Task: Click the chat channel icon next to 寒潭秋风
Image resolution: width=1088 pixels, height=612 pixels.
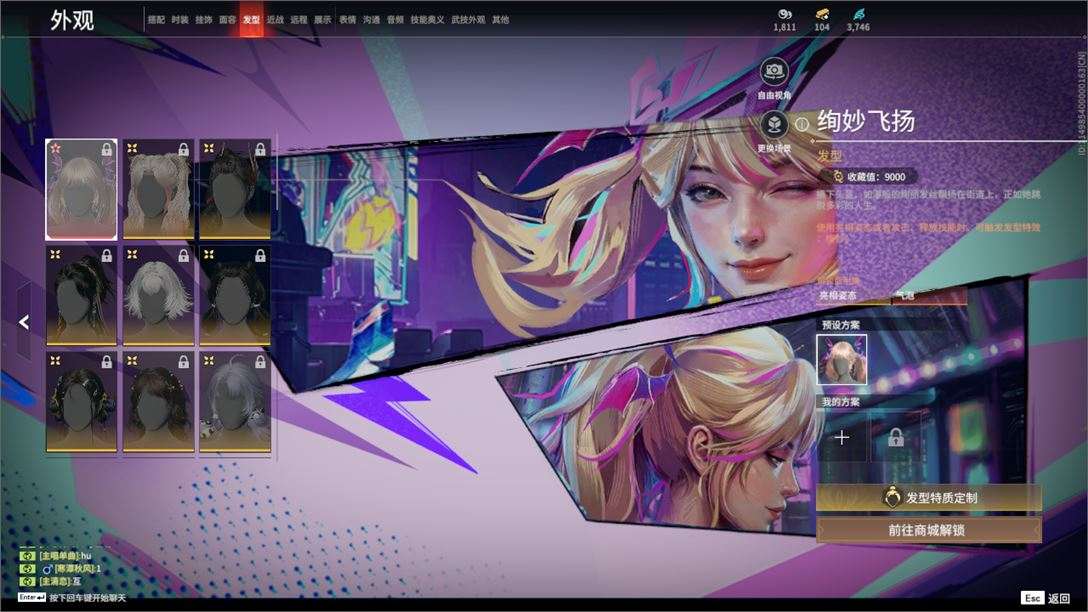Action: [27, 568]
